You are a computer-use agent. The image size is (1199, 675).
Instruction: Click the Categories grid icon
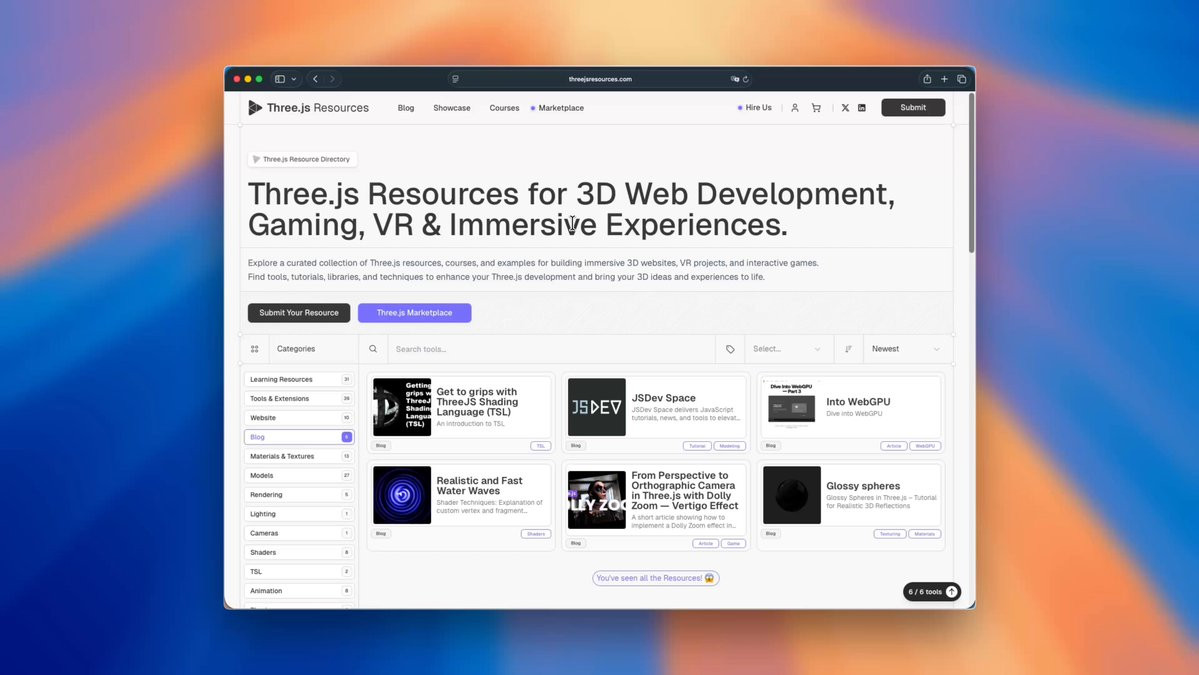[255, 349]
